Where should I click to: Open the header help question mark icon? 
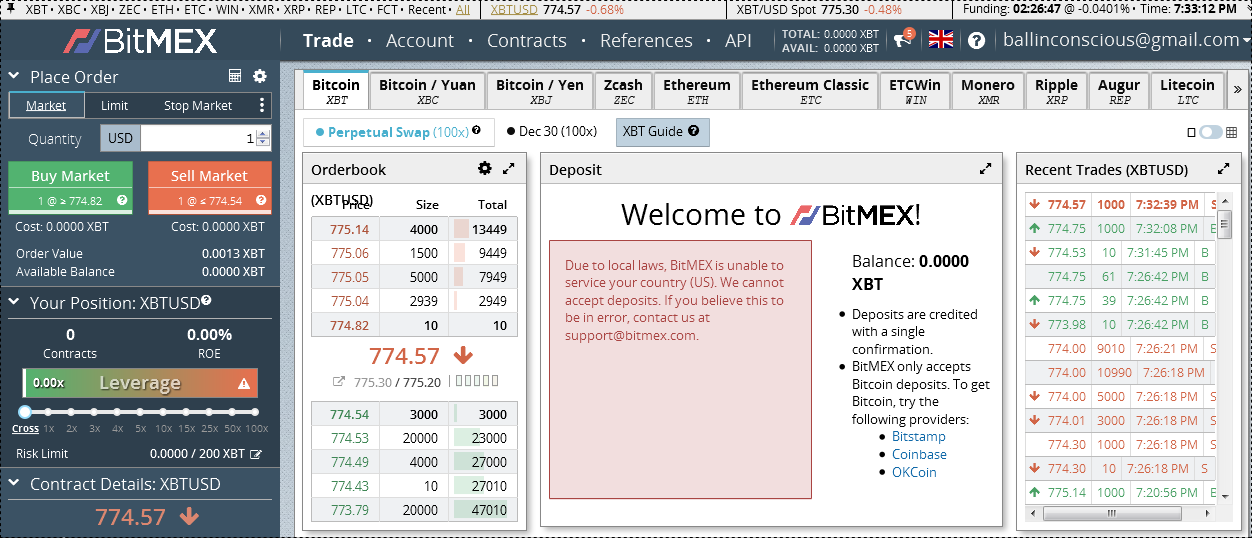pyautogui.click(x=977, y=41)
